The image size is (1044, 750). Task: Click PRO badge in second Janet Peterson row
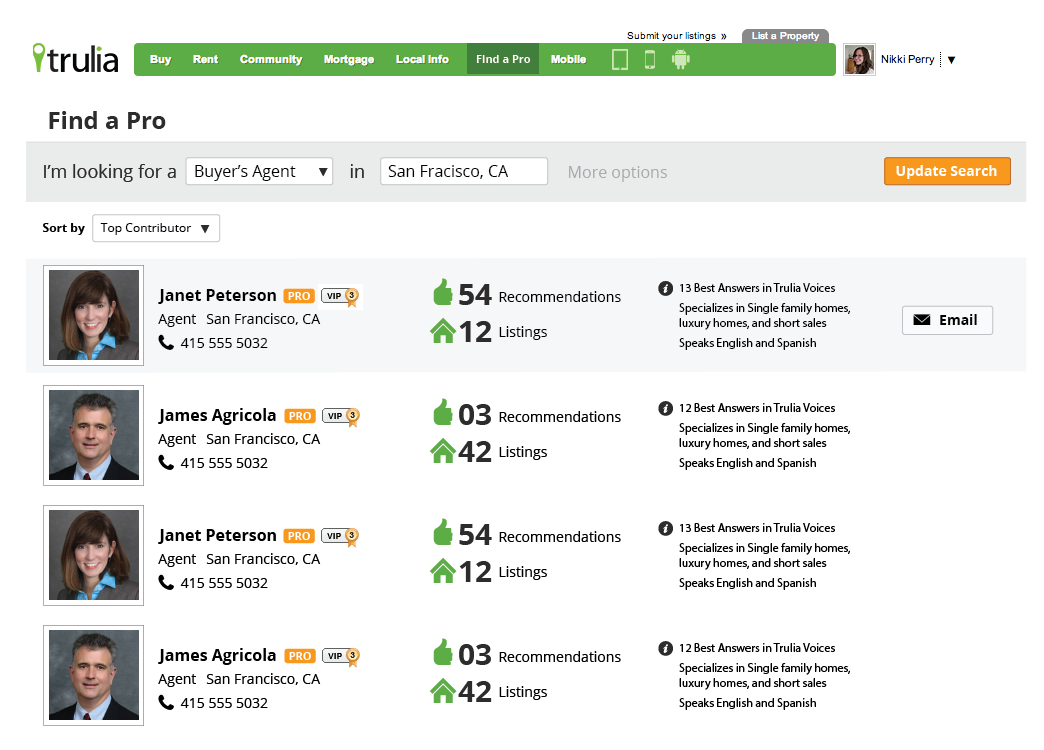[x=299, y=536]
